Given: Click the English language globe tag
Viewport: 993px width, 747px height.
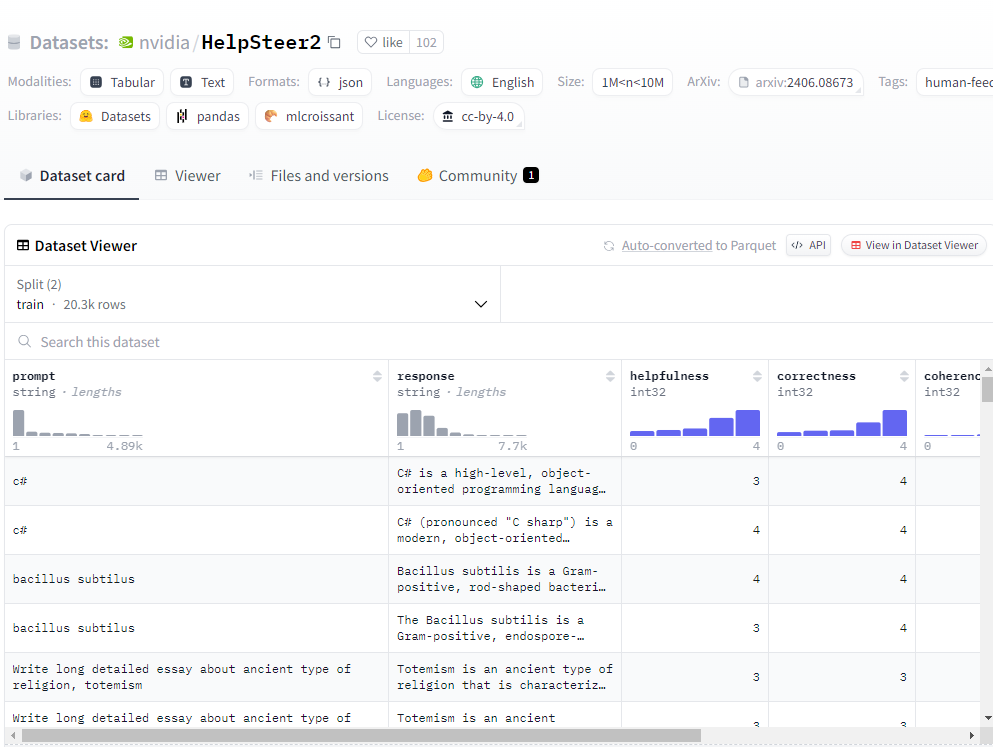Looking at the screenshot, I should click(502, 82).
